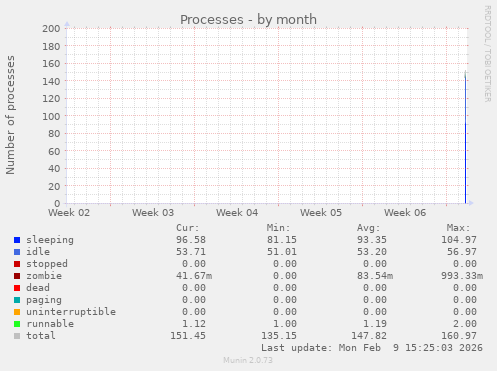Click the 'Processes - by month' title

tap(248, 20)
